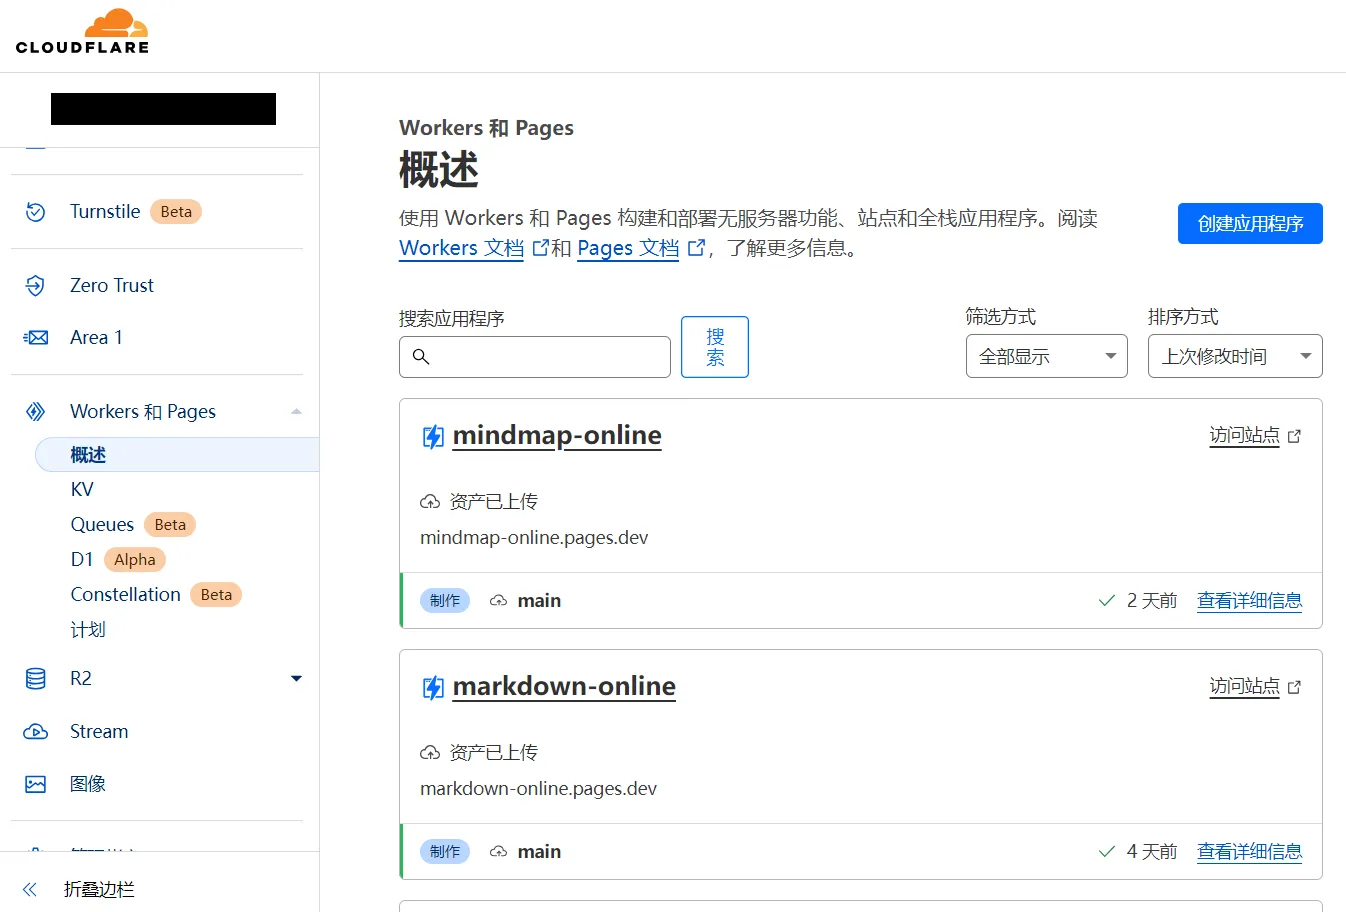Click the upload cloud icon under mindmap-online
Screen dimensions: 1346x912
click(x=430, y=502)
